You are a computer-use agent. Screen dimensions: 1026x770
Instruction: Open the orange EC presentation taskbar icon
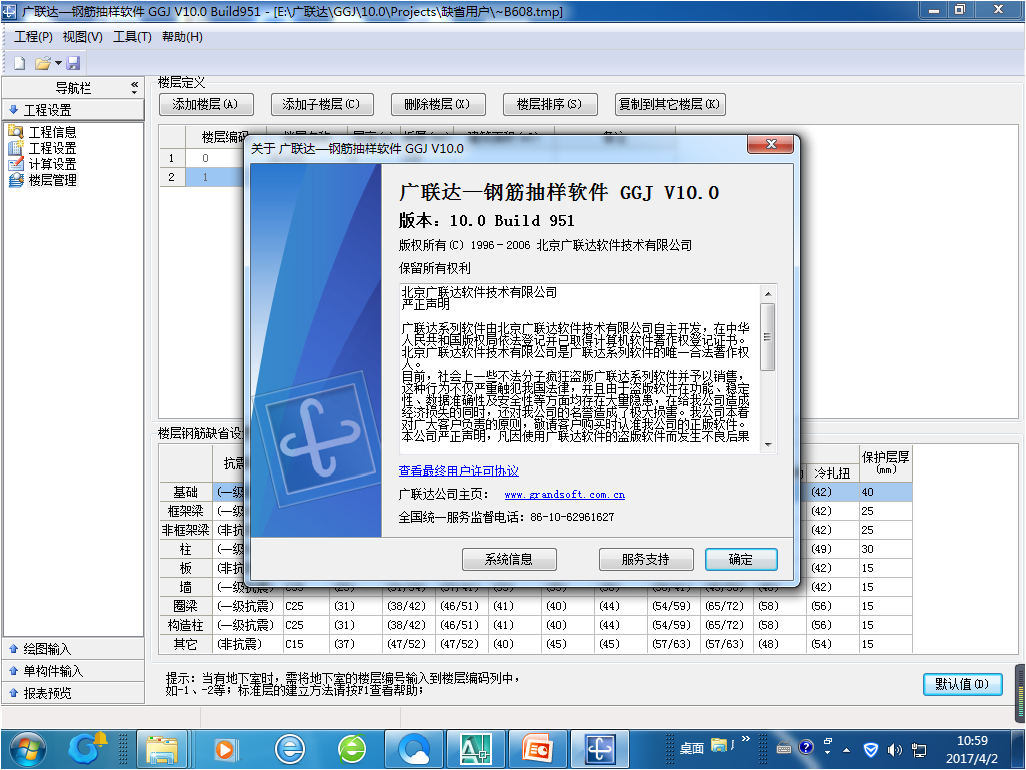pyautogui.click(x=538, y=749)
